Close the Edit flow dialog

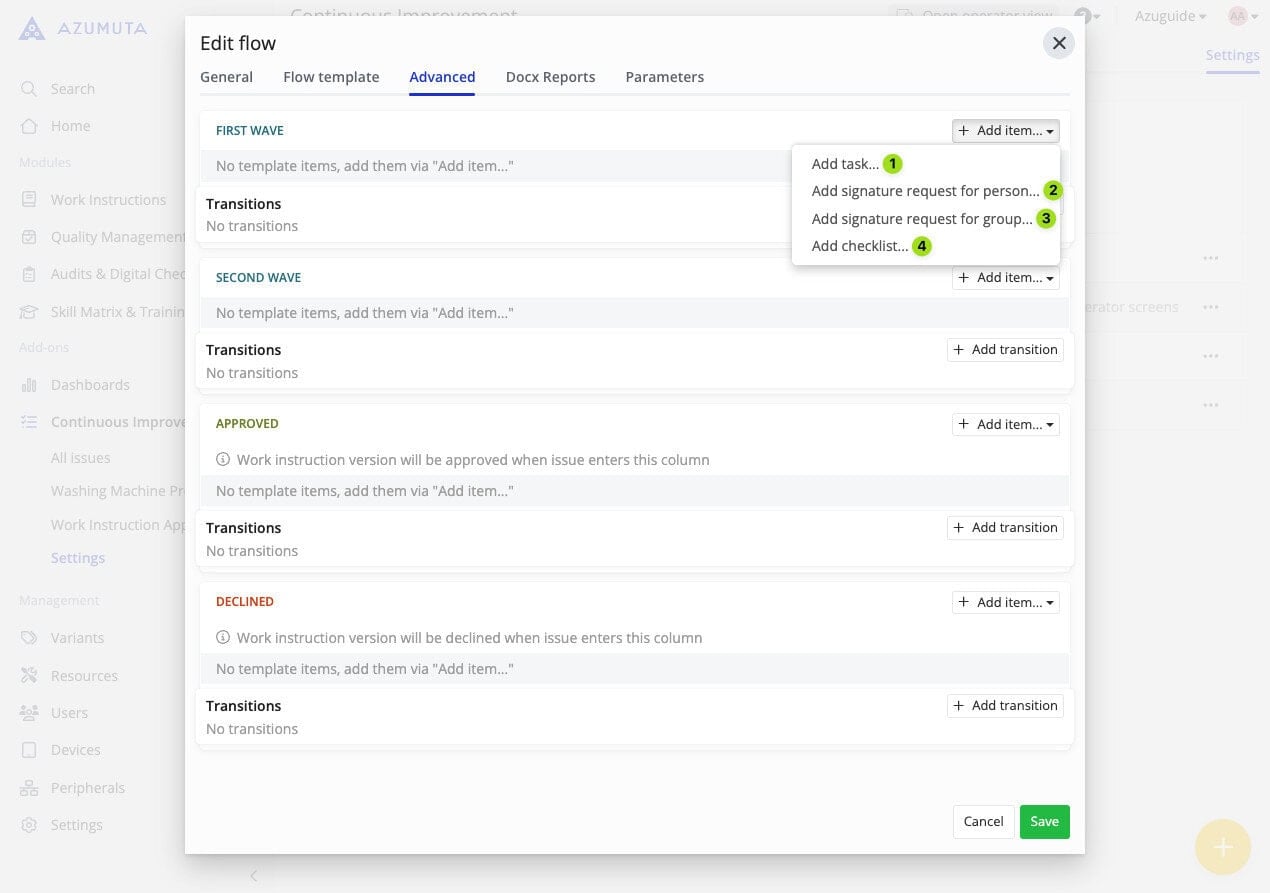click(1059, 43)
